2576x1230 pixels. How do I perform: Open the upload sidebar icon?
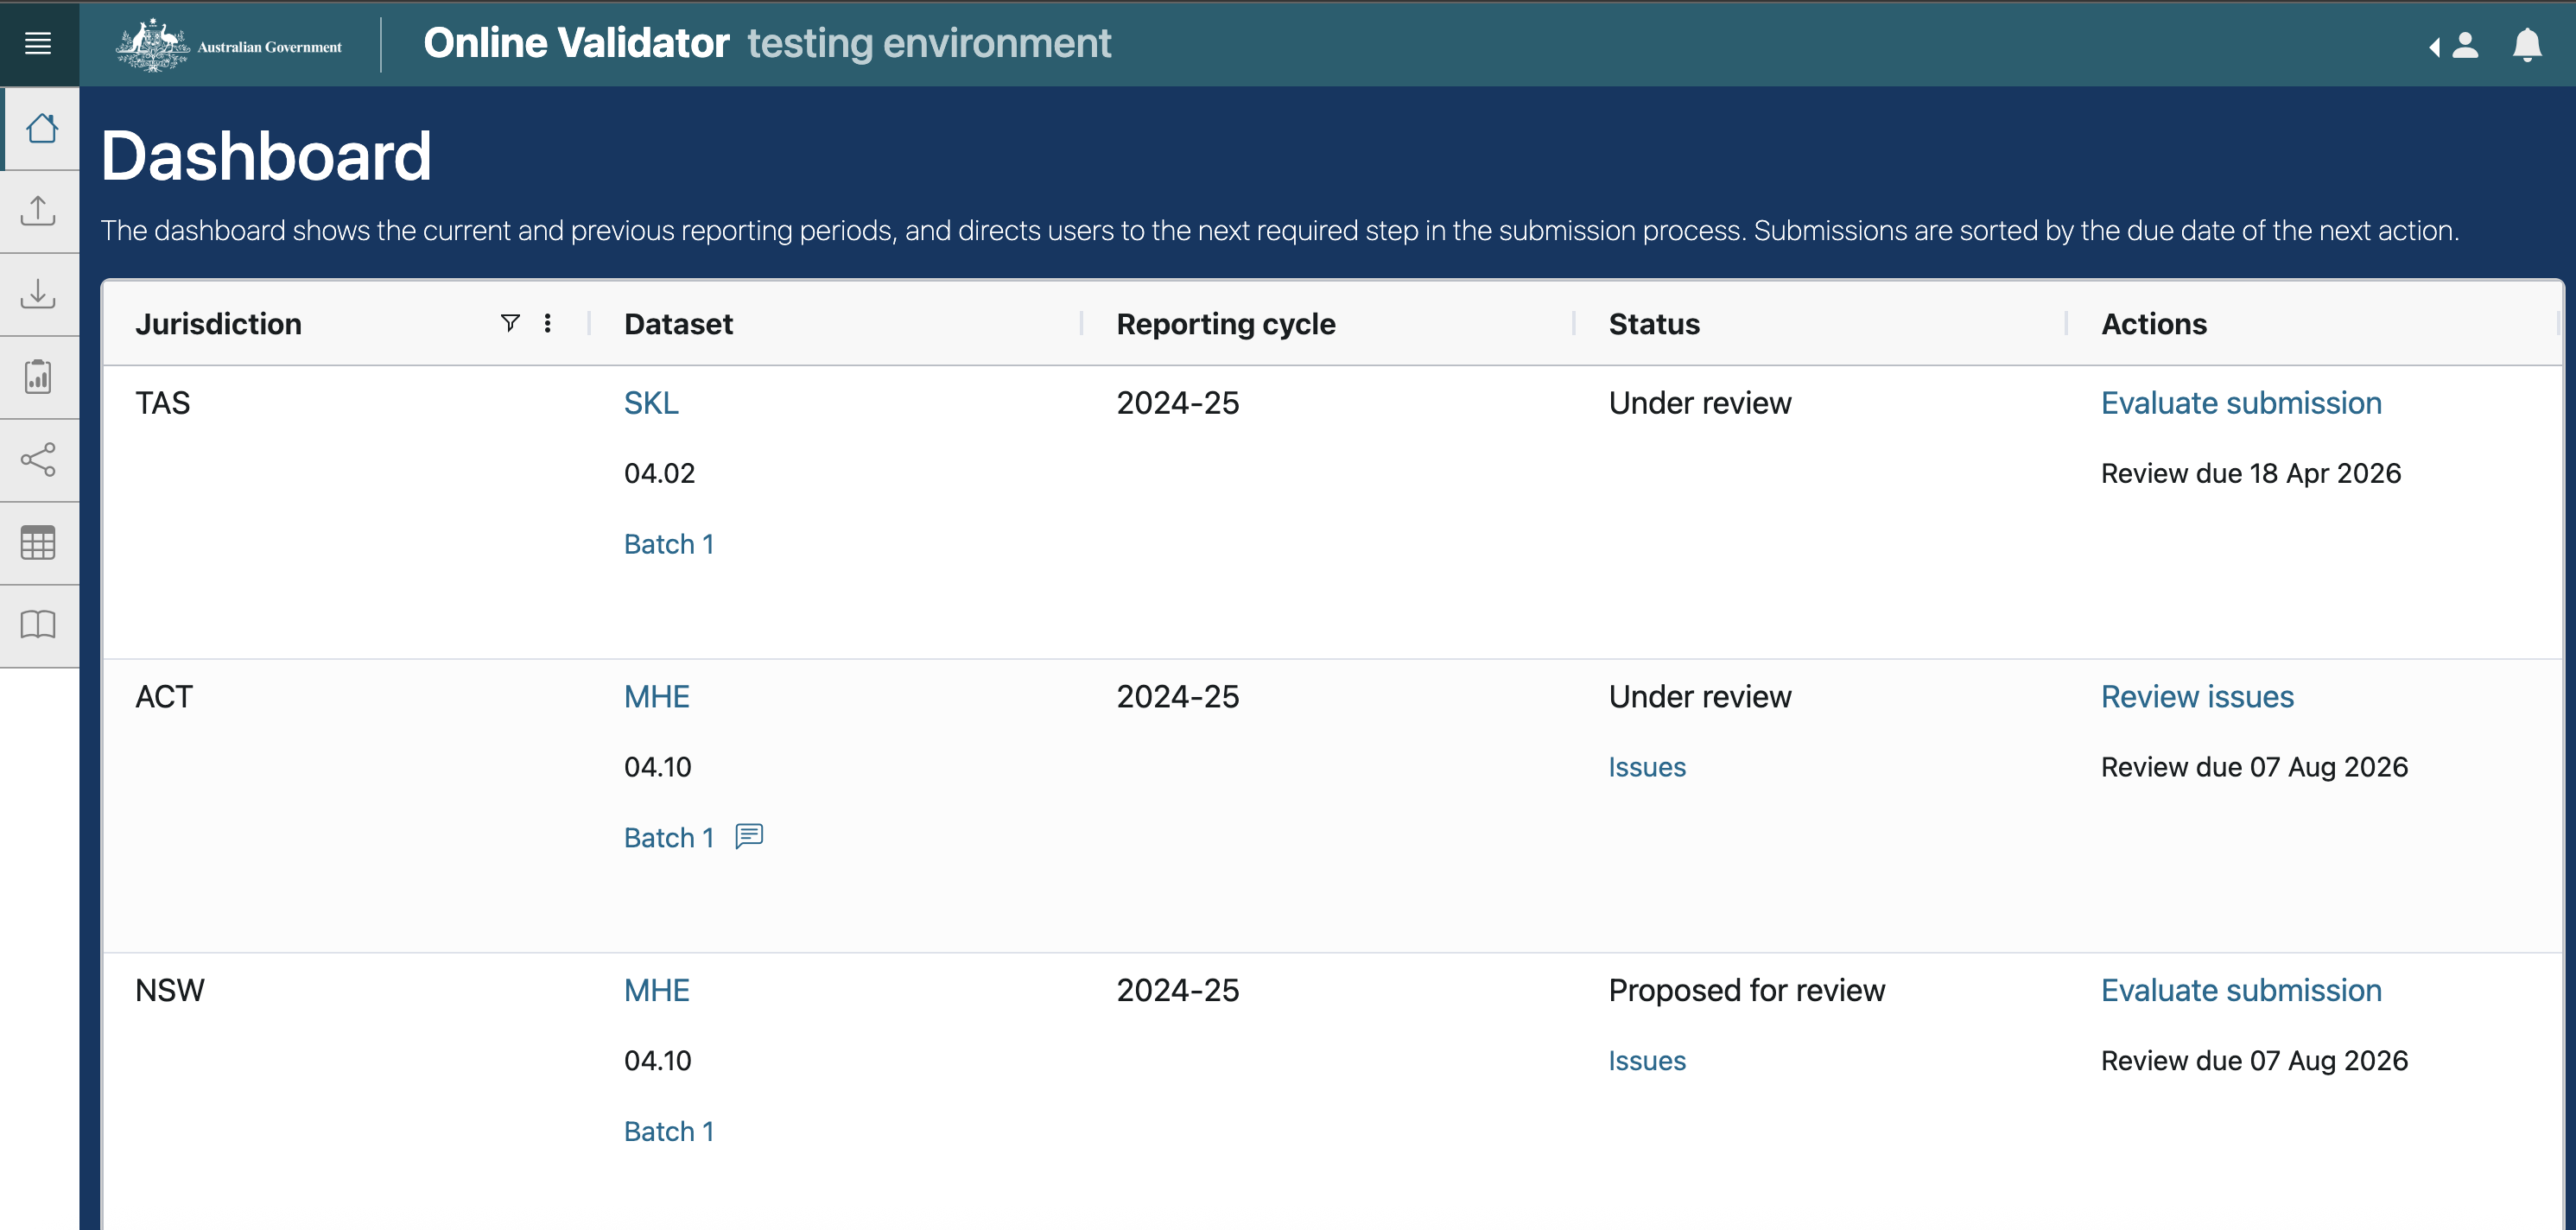[x=38, y=211]
